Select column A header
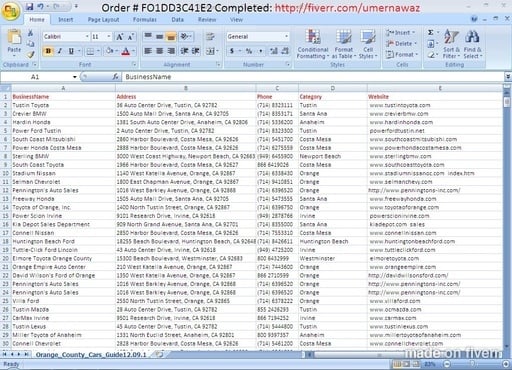The image size is (512, 370). click(63, 88)
